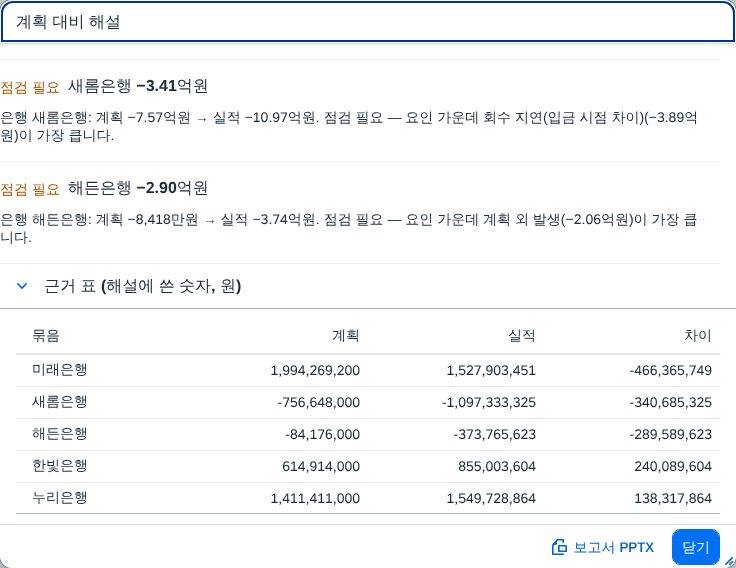Screen dimensions: 736x568
Task: Click the 누리은행 row label
Action: 60,498
